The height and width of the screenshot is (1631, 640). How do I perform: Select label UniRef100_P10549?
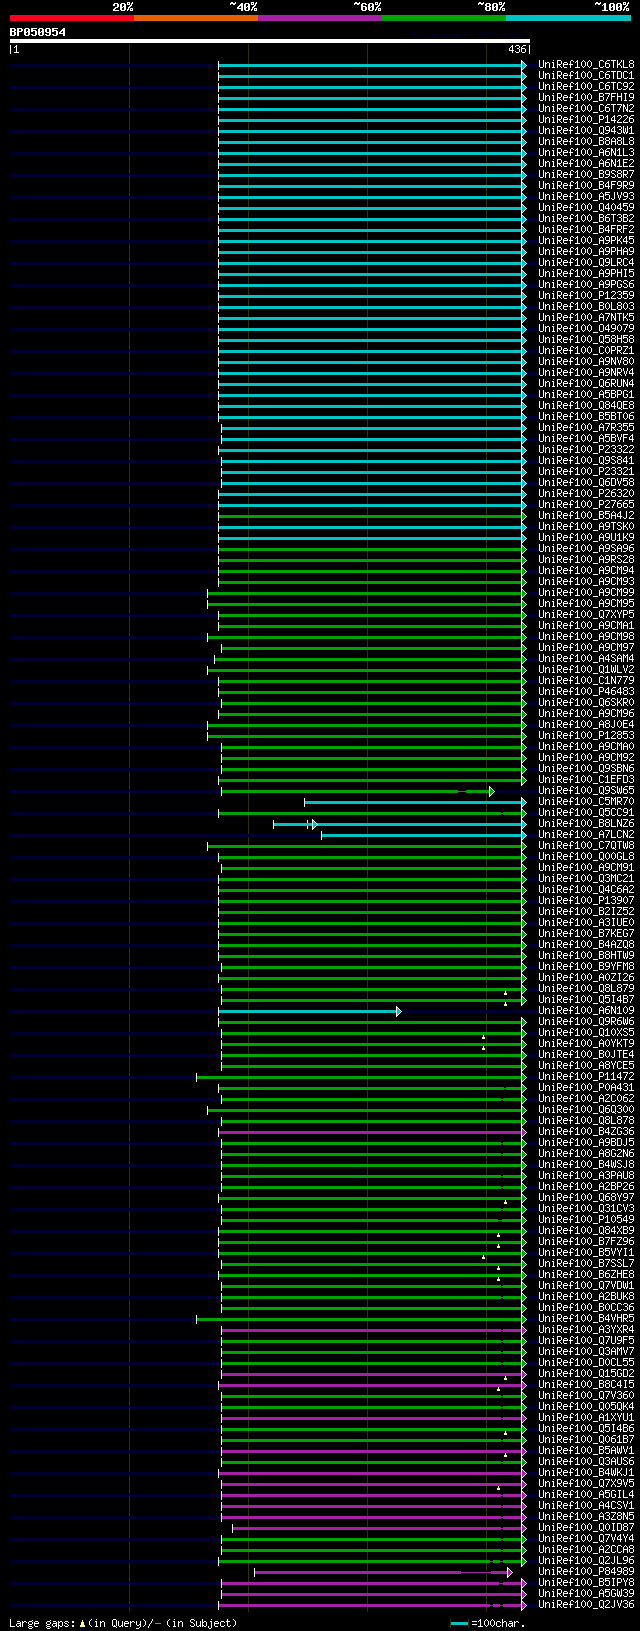(586, 1220)
